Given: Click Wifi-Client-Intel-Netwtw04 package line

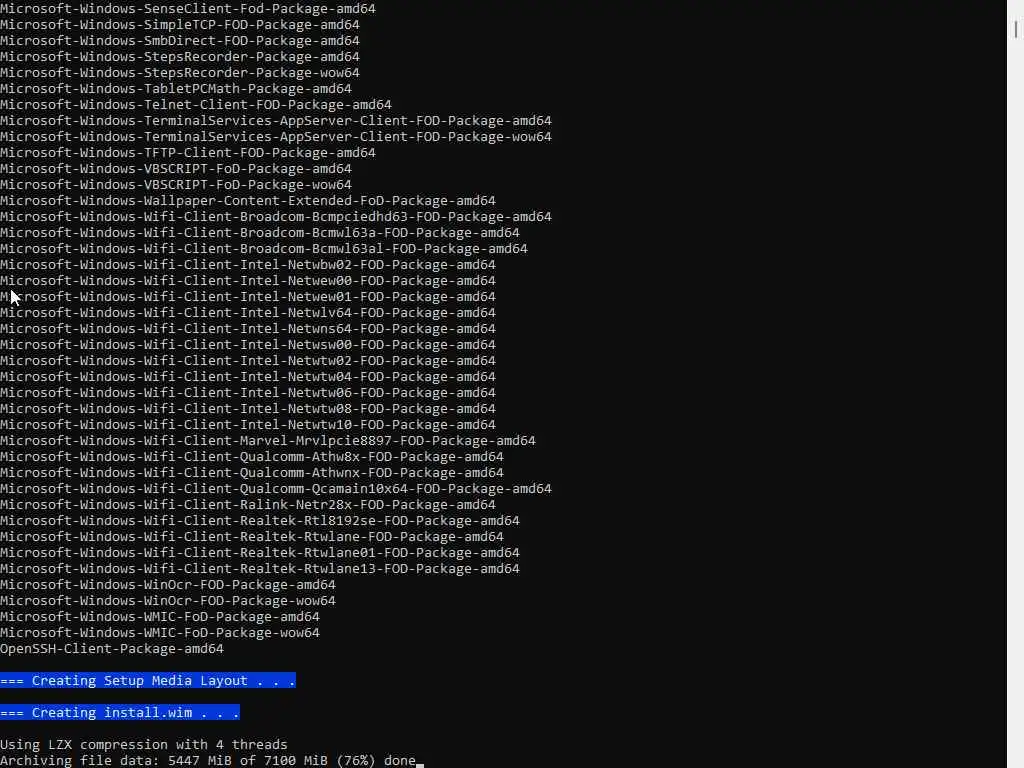Looking at the screenshot, I should coord(248,377).
